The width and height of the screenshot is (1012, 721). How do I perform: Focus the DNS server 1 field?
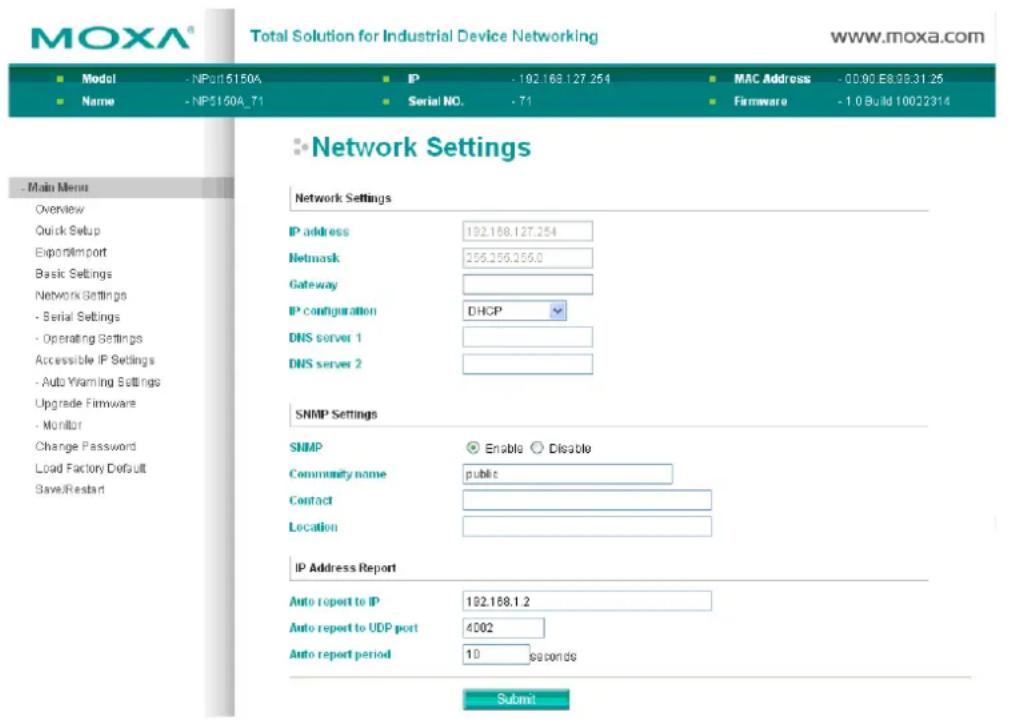pyautogui.click(x=527, y=337)
